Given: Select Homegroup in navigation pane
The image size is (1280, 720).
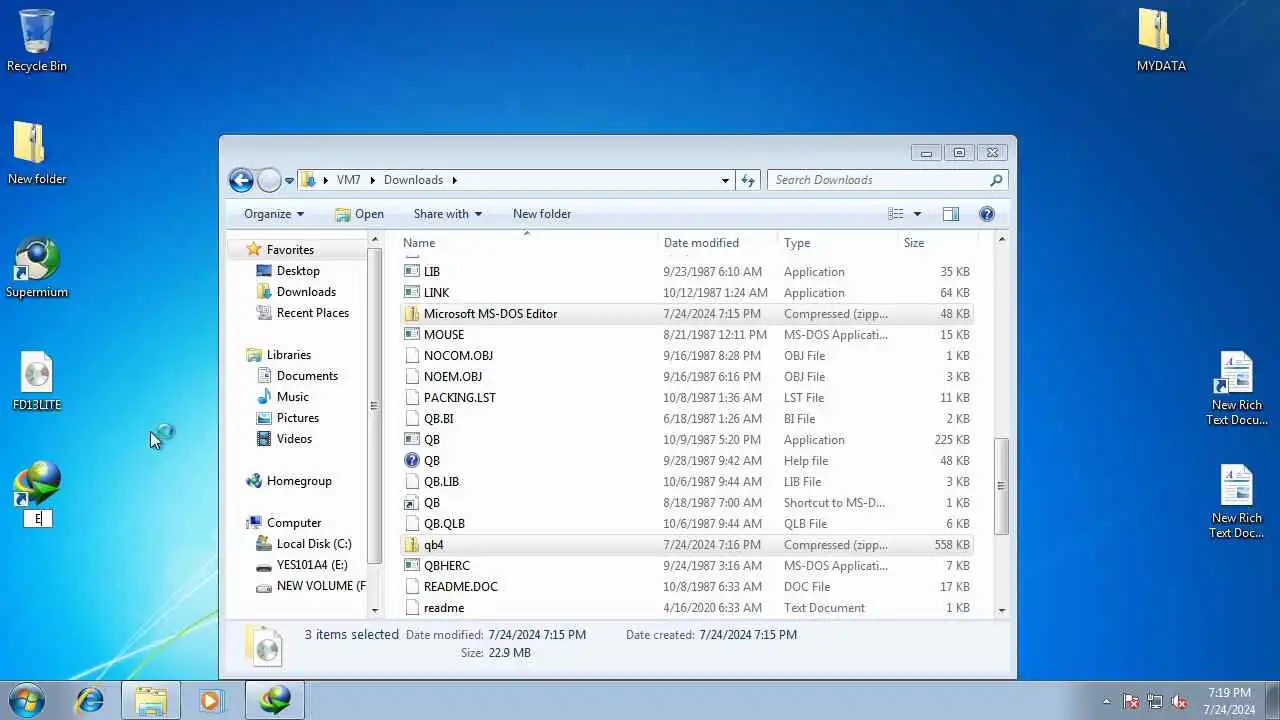Looking at the screenshot, I should pyautogui.click(x=299, y=481).
